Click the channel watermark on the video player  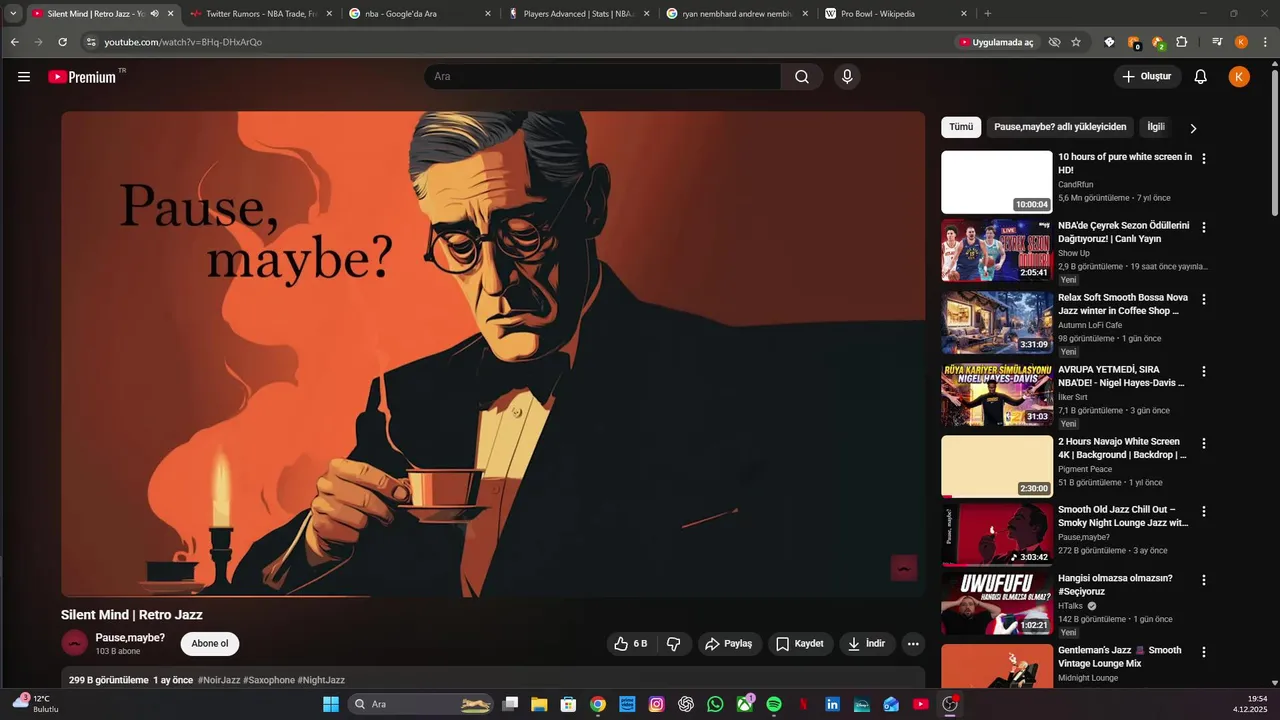click(x=904, y=567)
